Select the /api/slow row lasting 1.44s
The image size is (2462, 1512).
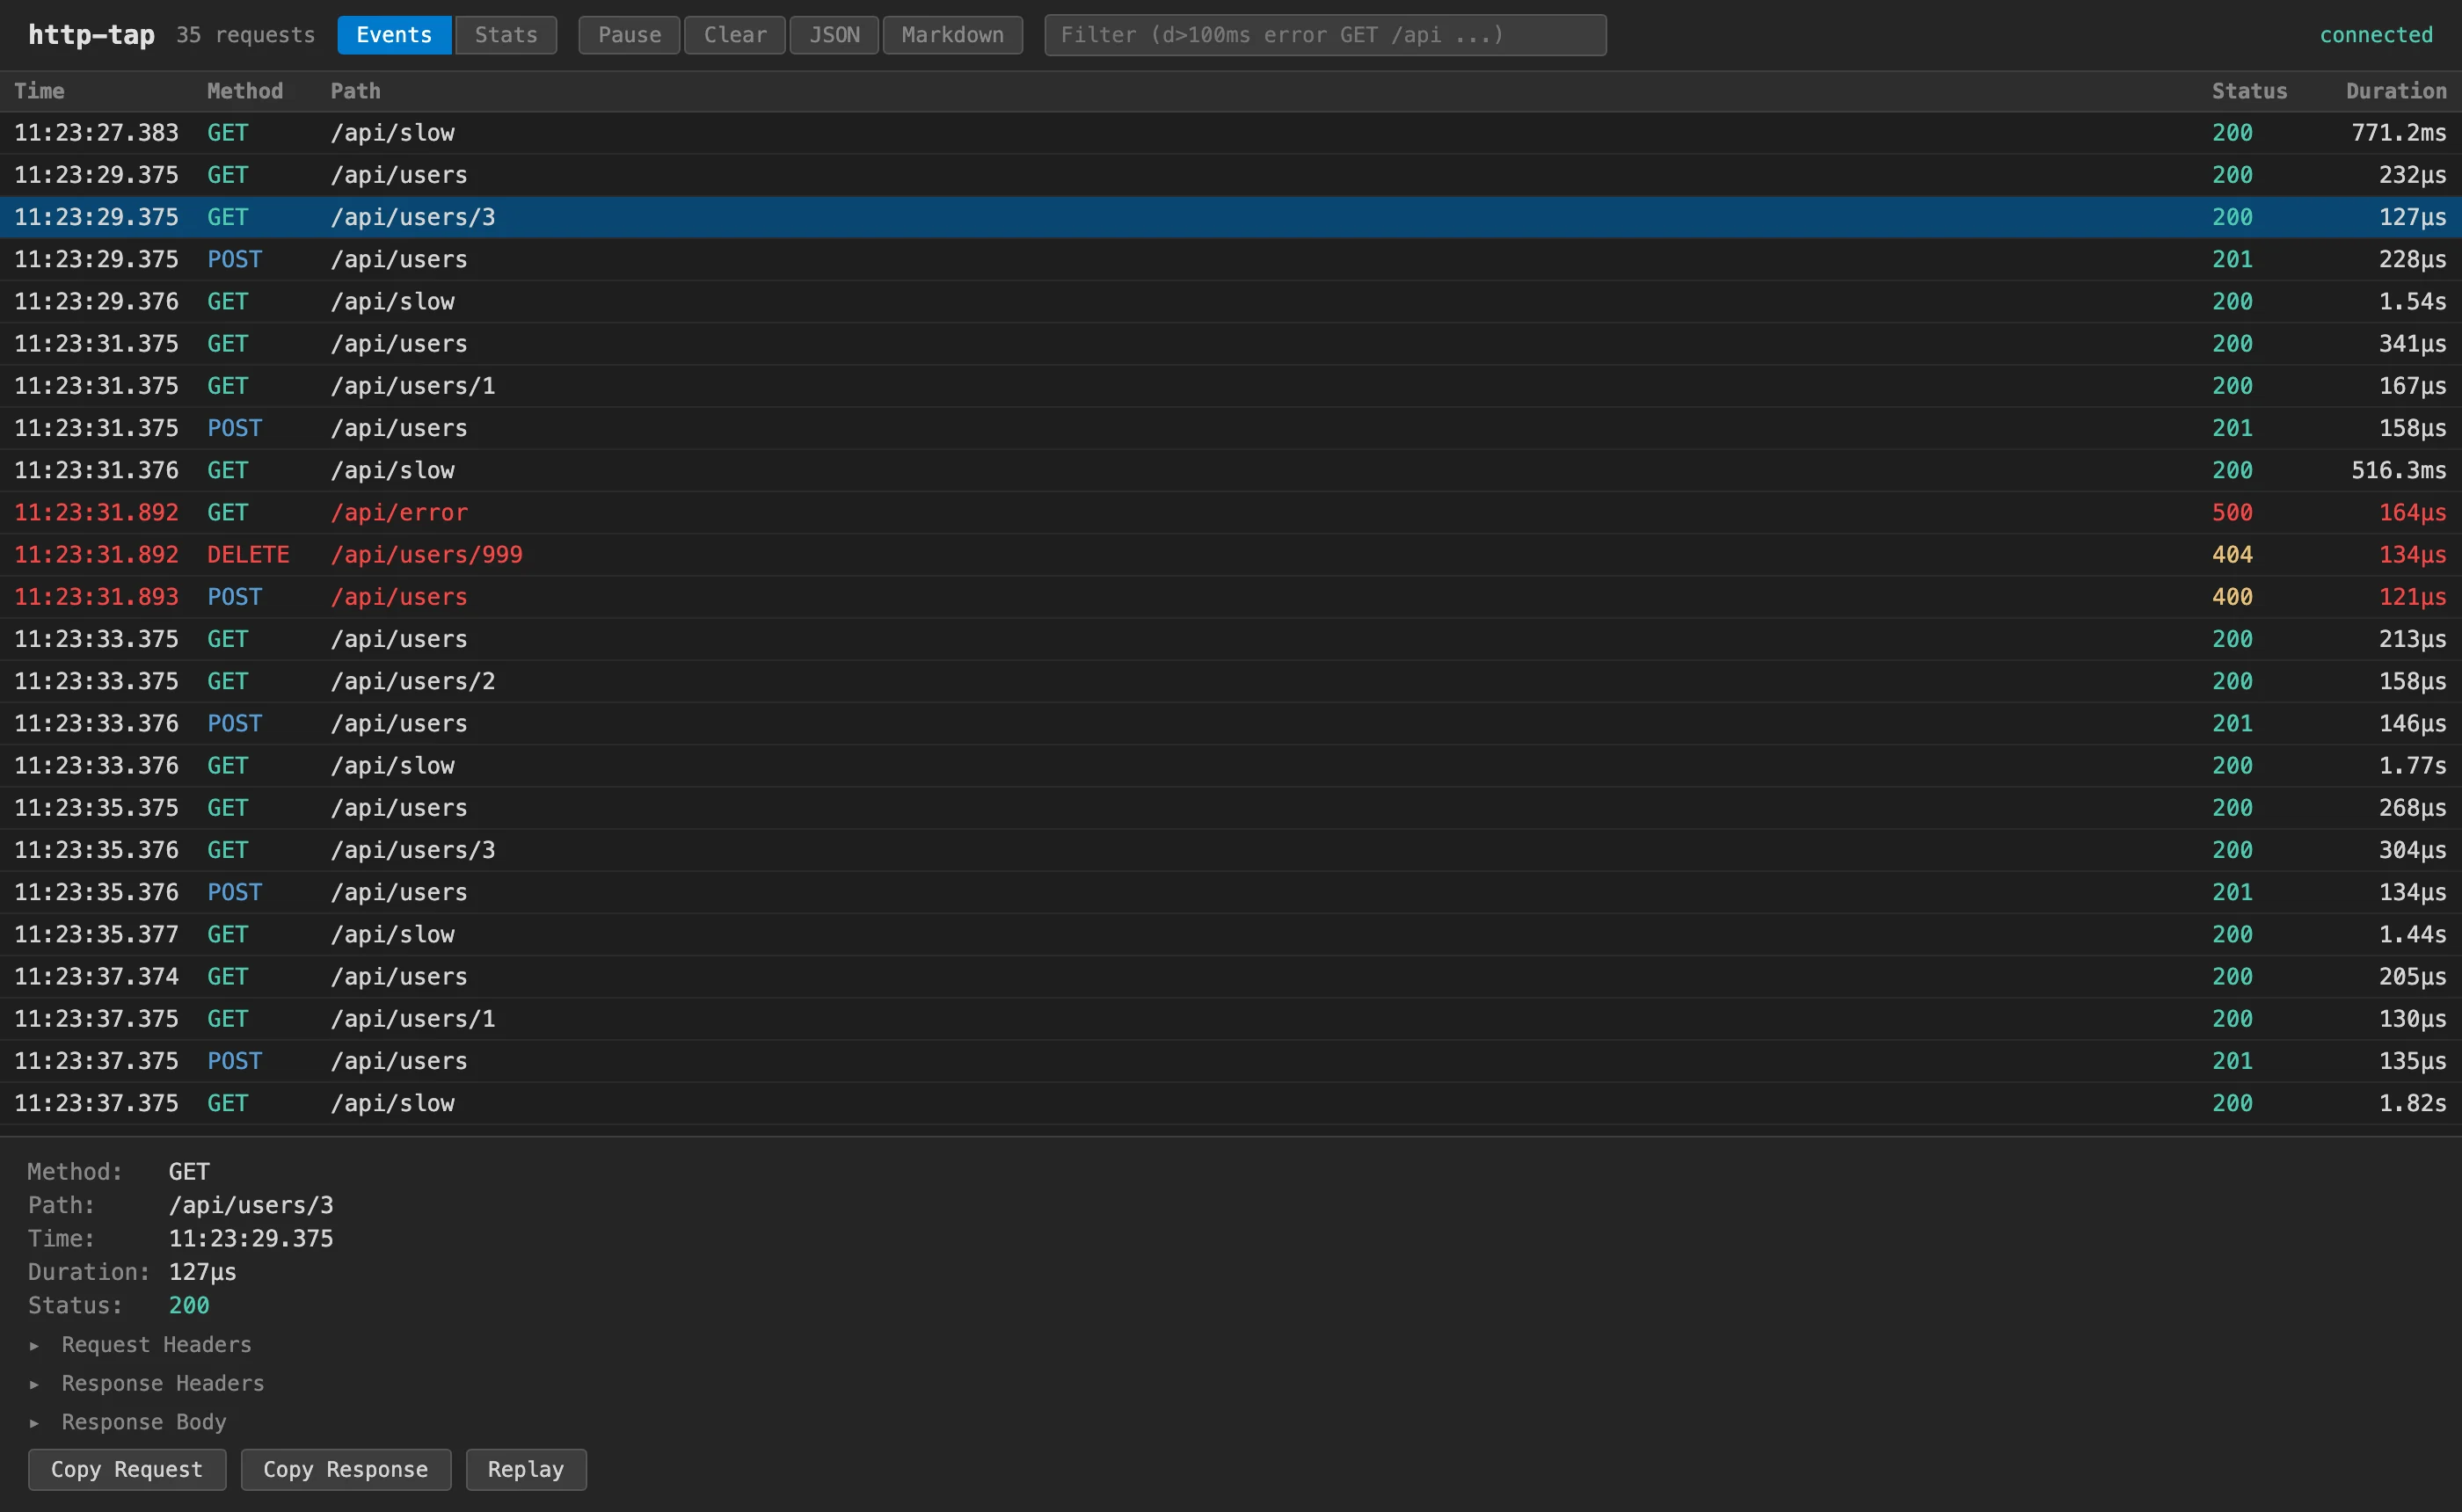1231,934
